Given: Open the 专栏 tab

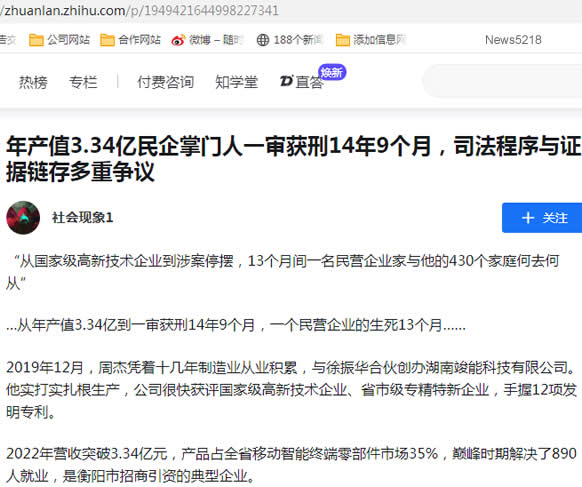Looking at the screenshot, I should (83, 82).
